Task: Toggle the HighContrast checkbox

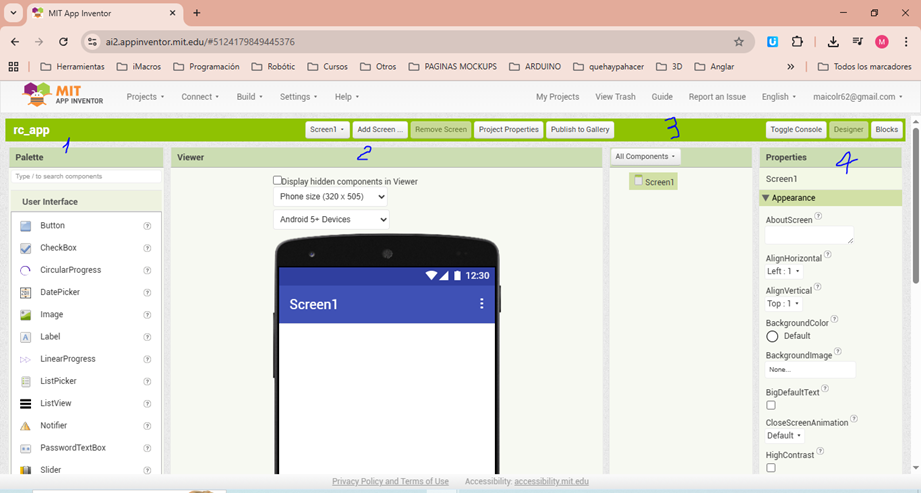Action: (771, 467)
